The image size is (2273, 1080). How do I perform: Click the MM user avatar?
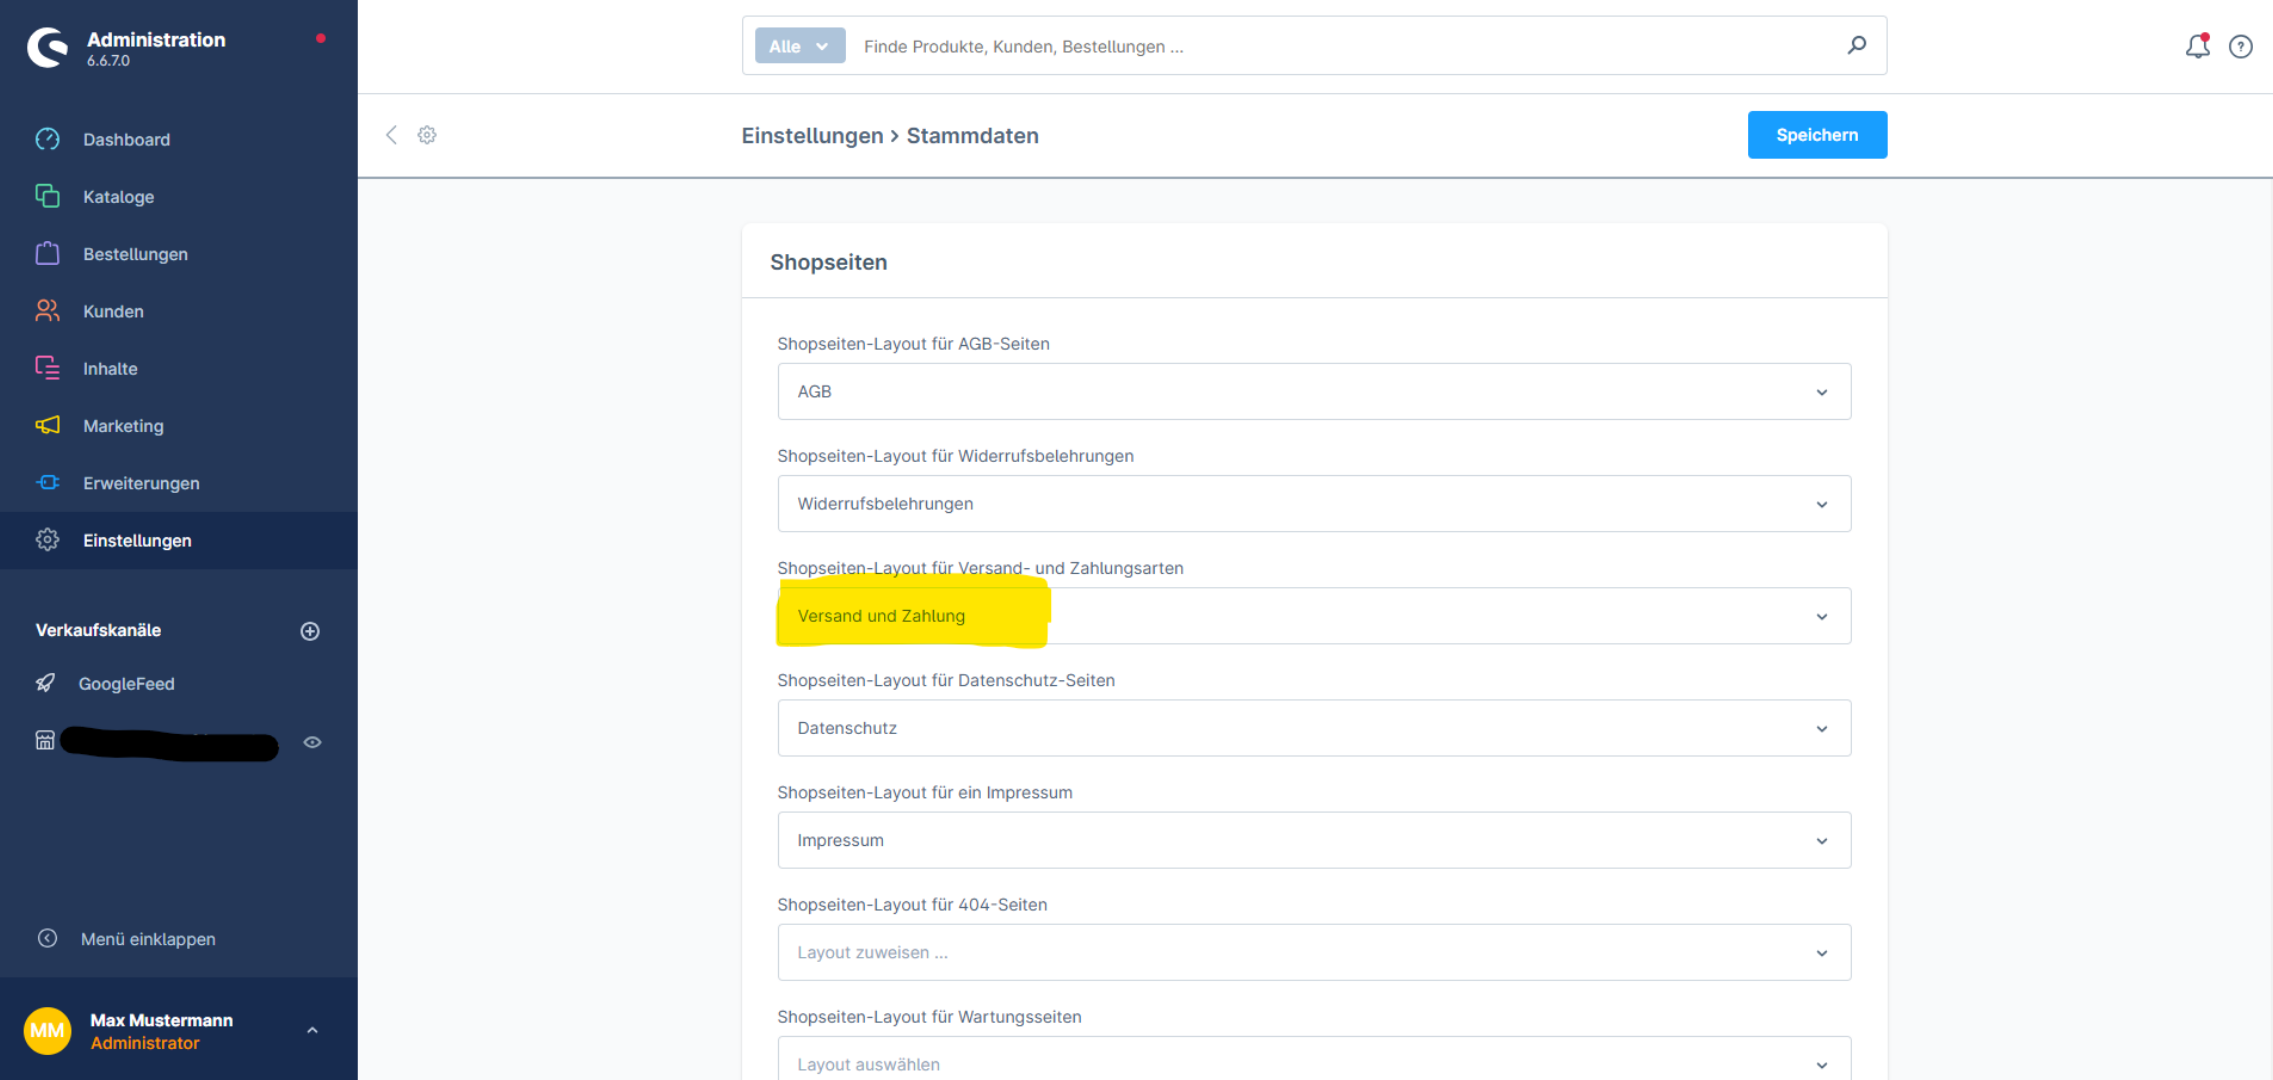click(x=47, y=1030)
